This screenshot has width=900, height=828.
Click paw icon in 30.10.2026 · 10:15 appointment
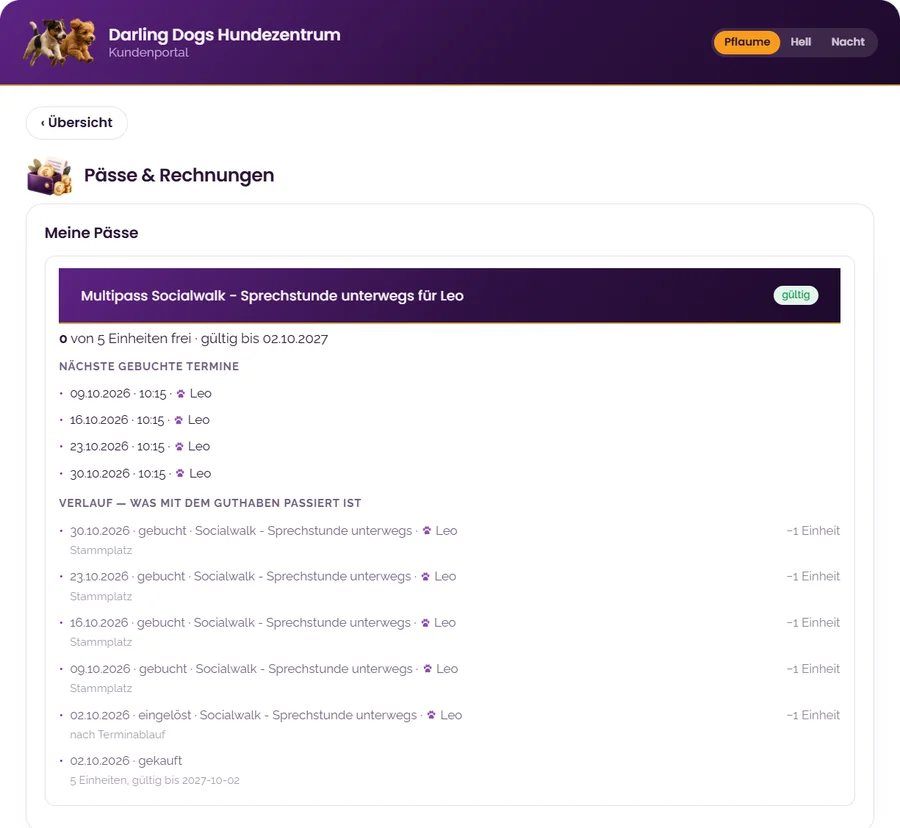click(180, 473)
